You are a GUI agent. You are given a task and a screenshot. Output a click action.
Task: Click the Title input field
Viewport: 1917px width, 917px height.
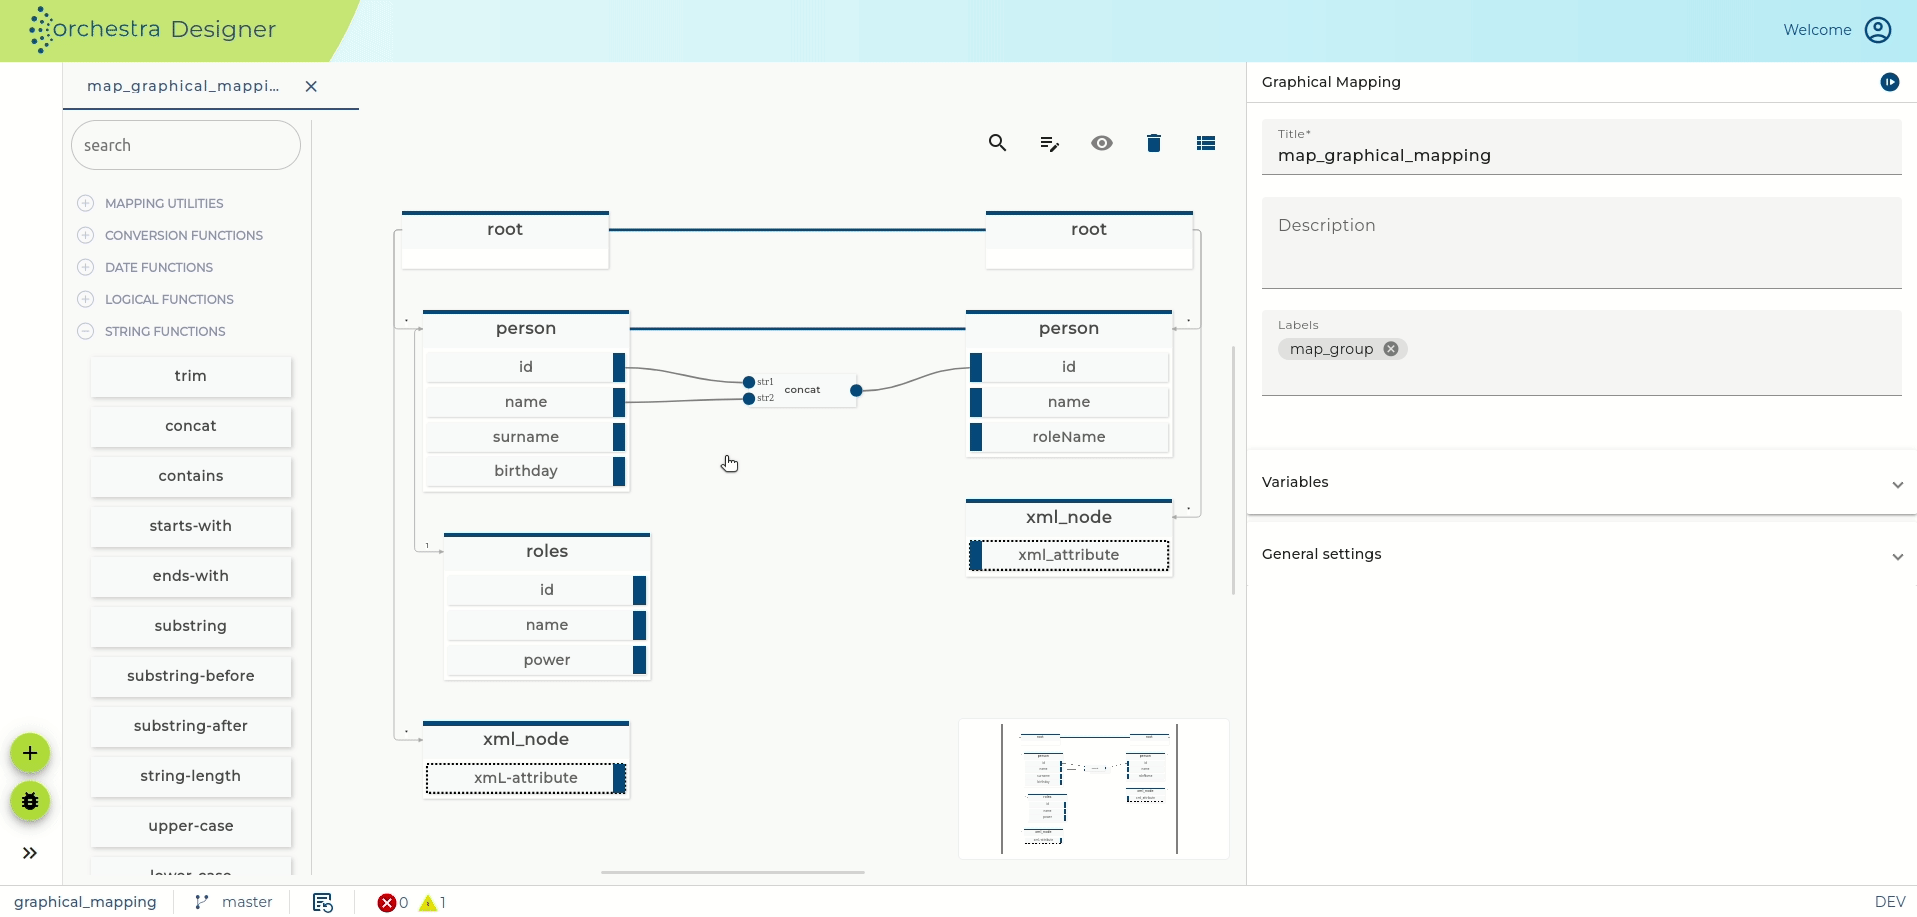[1581, 147]
